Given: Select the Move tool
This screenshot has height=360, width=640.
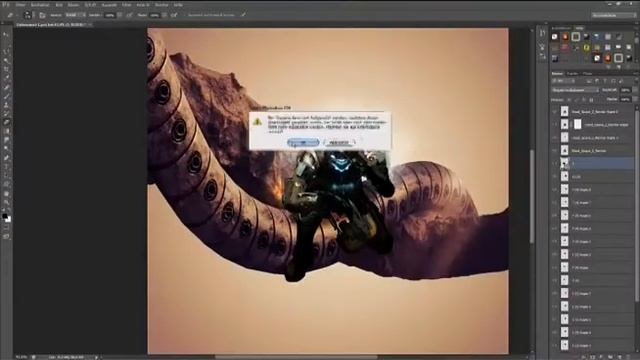Looking at the screenshot, I should (x=6, y=34).
